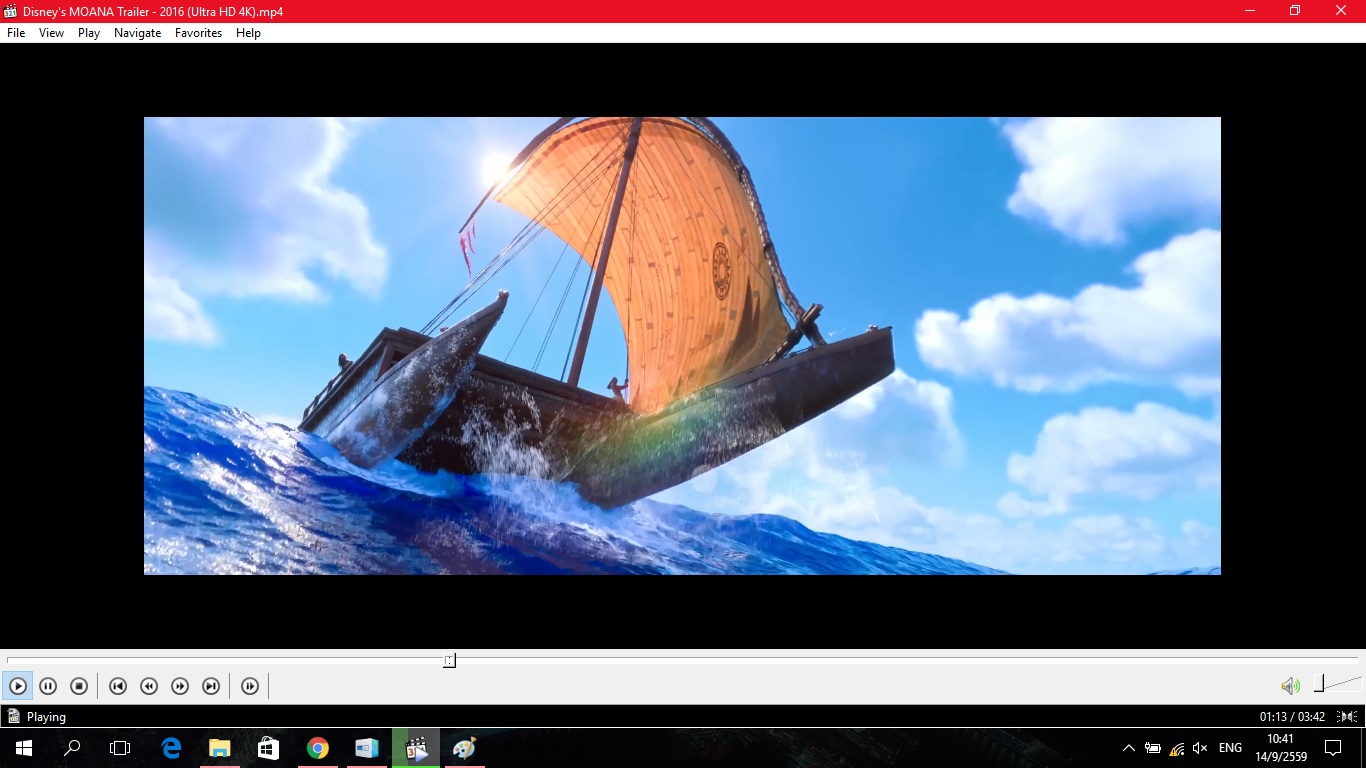Open the View menu
This screenshot has width=1366, height=768.
[x=51, y=33]
